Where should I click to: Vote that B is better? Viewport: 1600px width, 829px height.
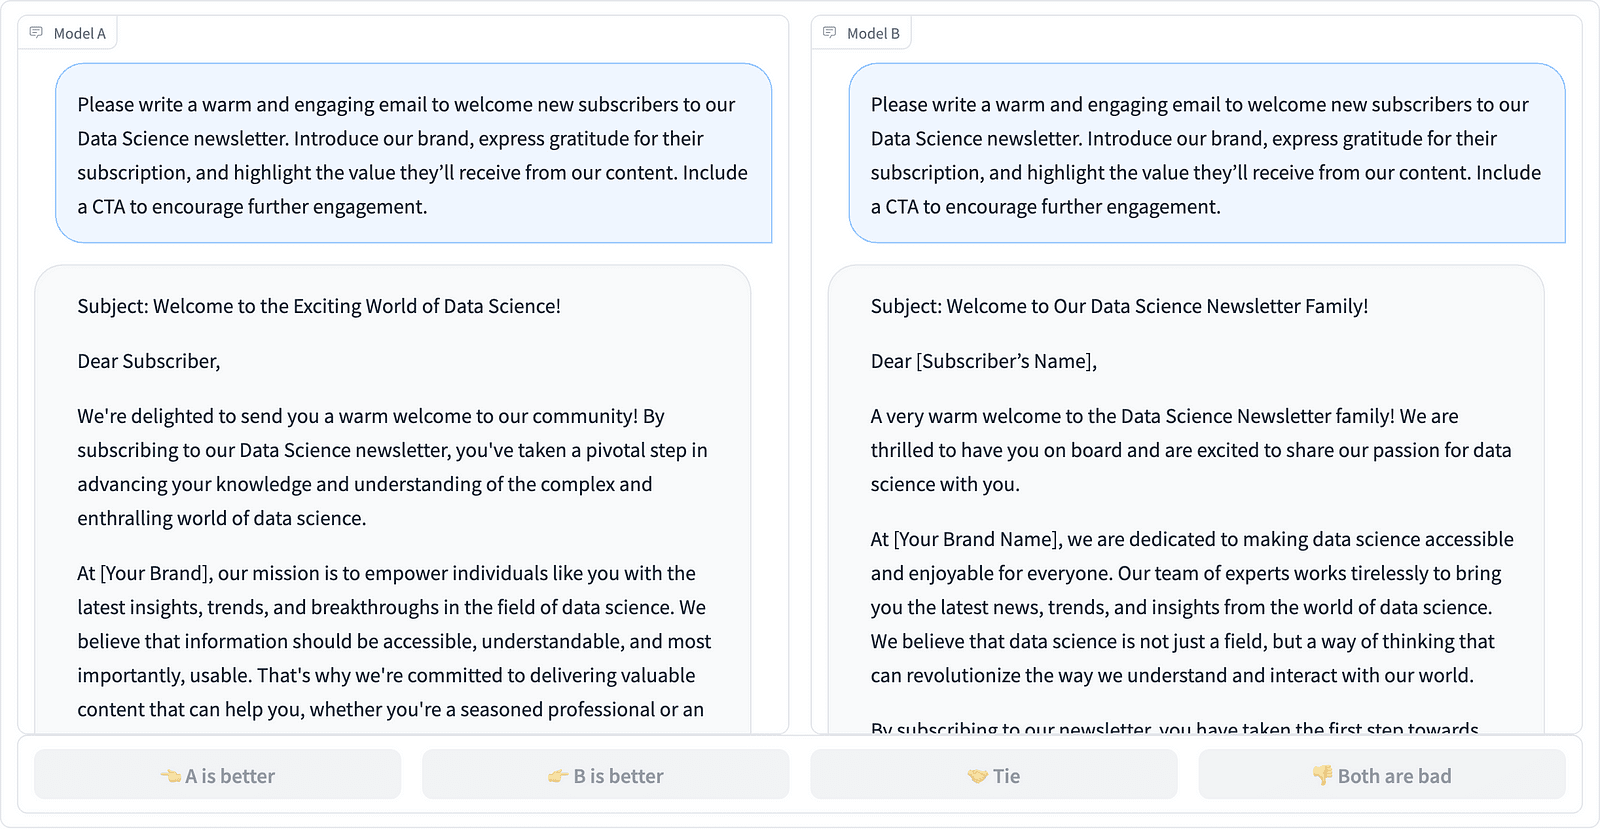coord(606,775)
